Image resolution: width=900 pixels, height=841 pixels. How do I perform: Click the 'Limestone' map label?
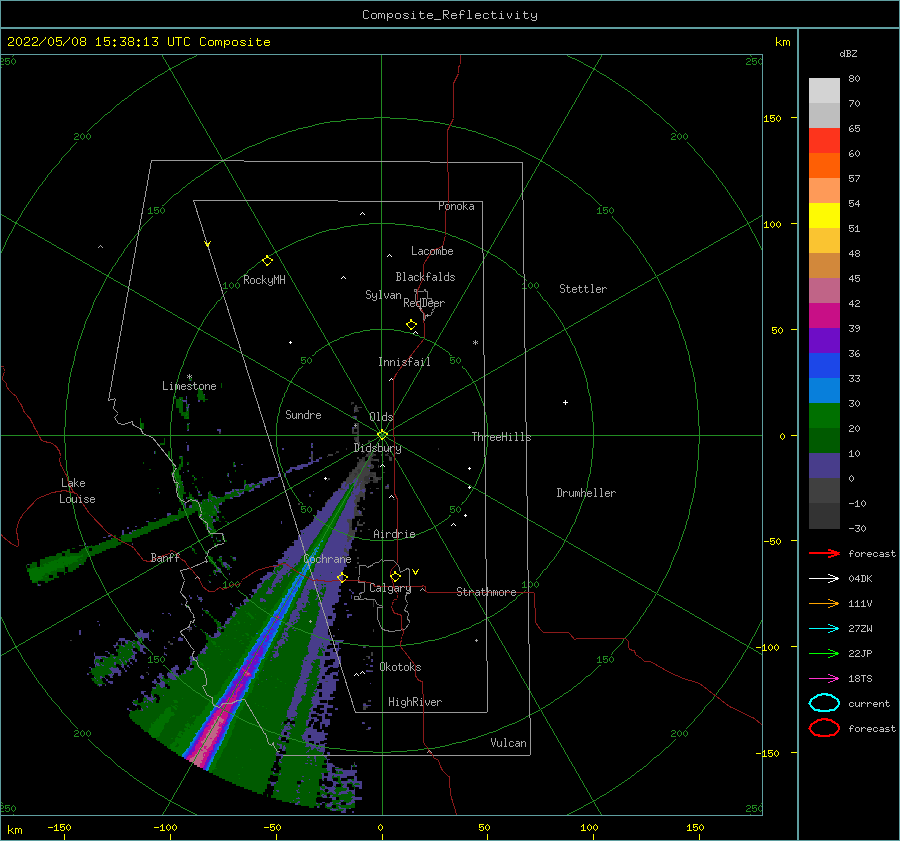(x=189, y=386)
